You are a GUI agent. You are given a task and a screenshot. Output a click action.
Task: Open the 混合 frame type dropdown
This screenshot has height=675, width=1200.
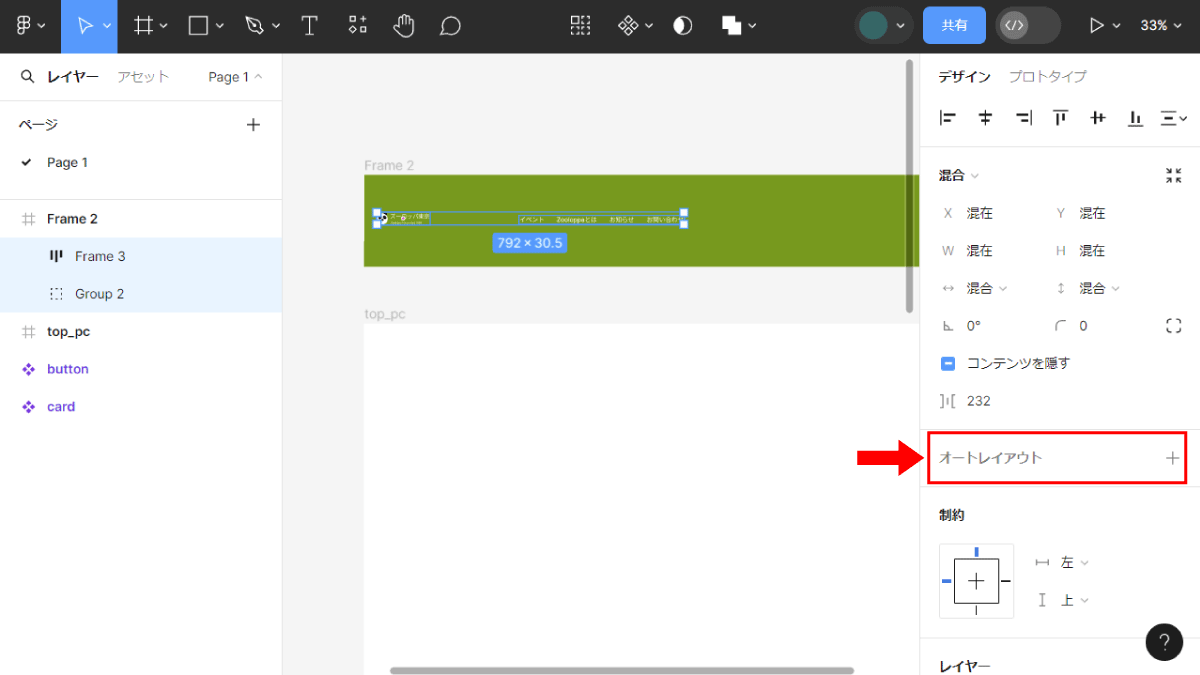coord(958,176)
